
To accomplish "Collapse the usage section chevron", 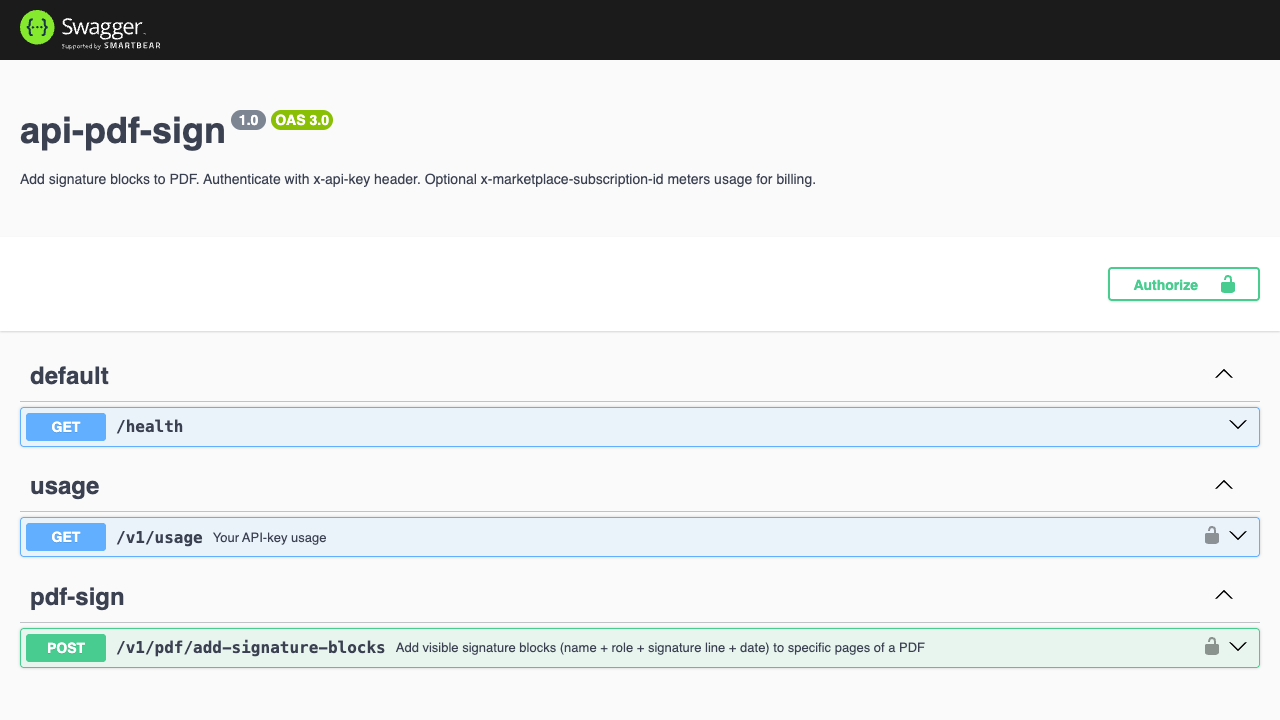I will coord(1224,485).
